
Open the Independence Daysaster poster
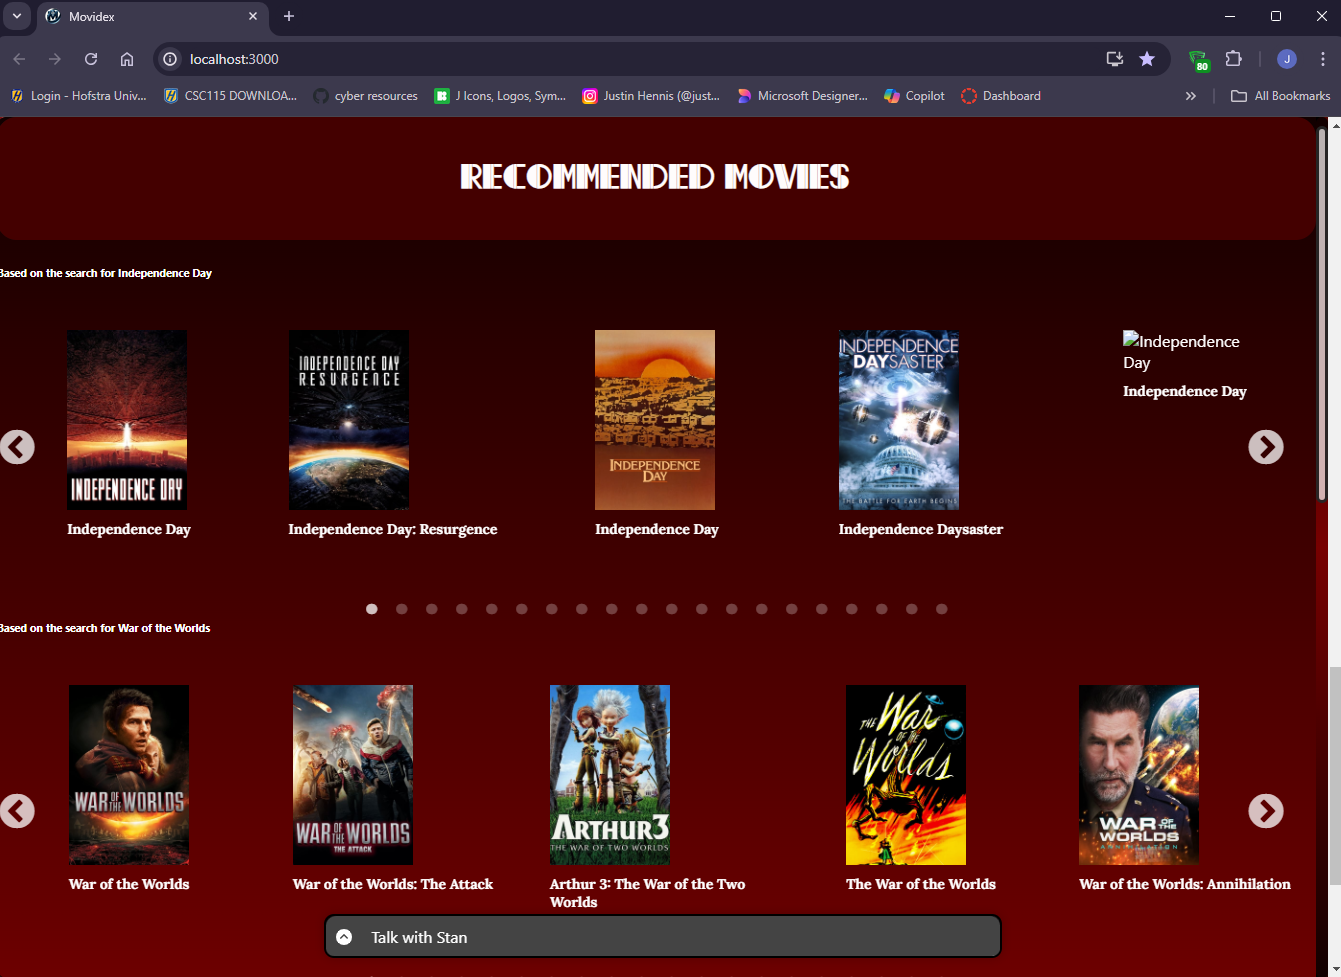(x=899, y=420)
